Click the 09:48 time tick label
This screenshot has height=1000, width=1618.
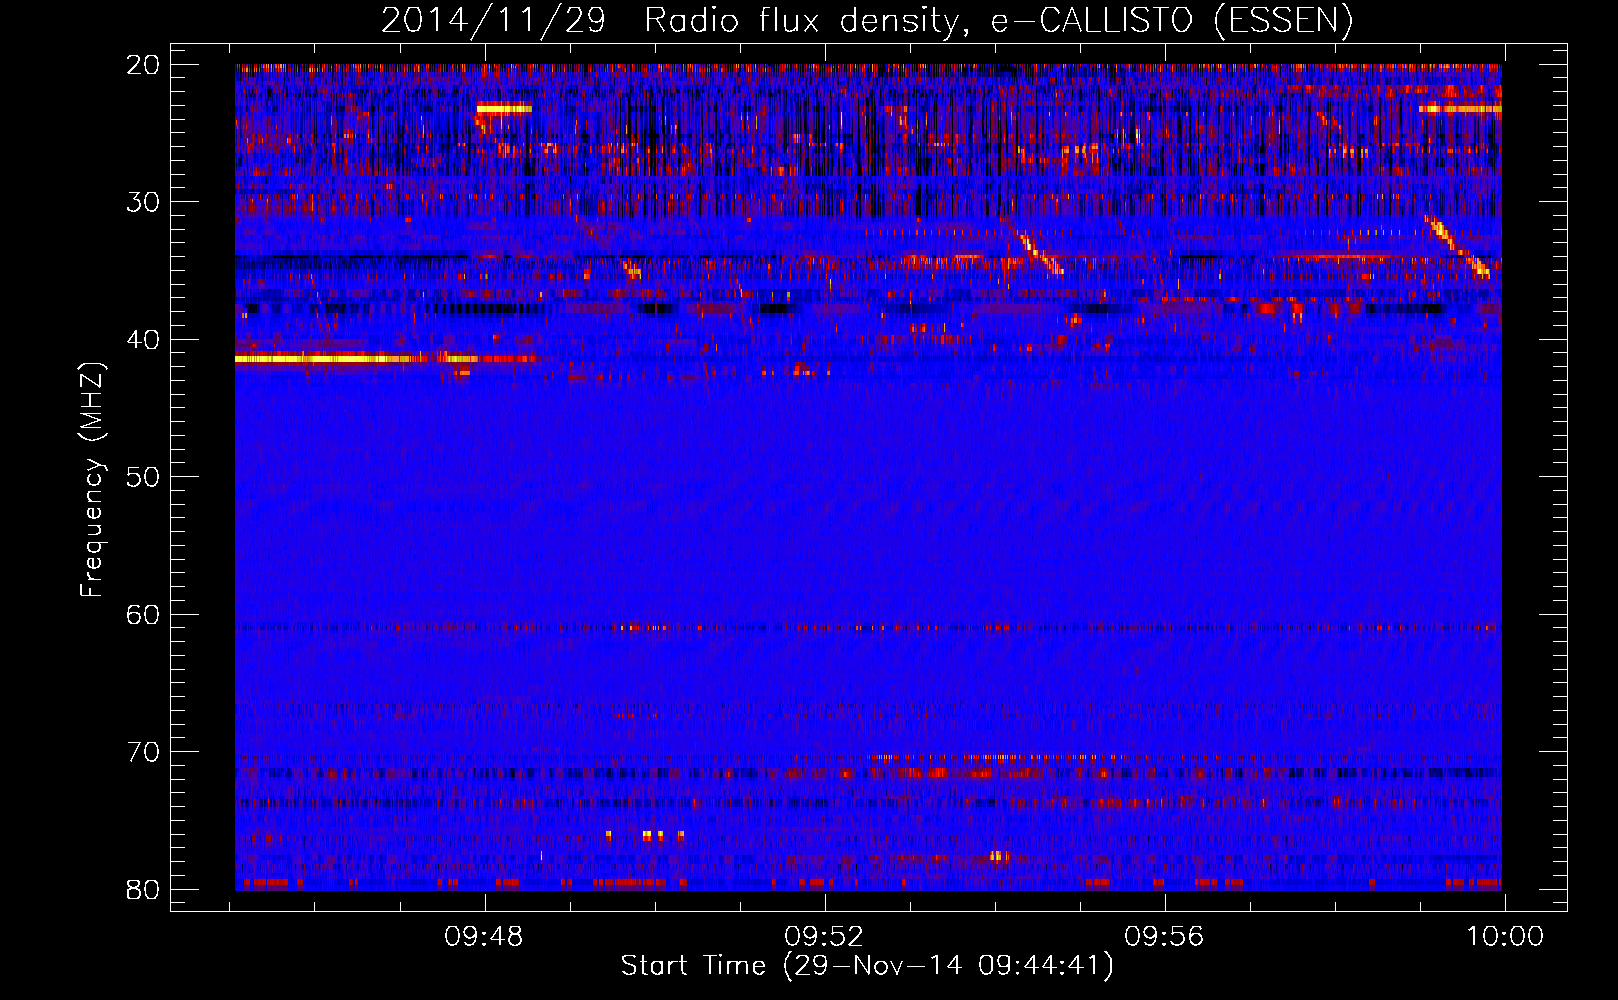[x=483, y=936]
